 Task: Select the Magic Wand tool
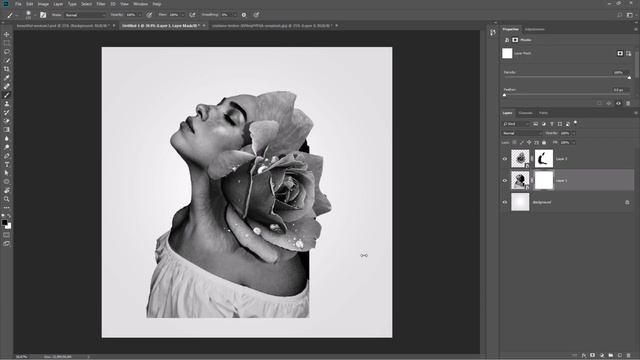7,60
